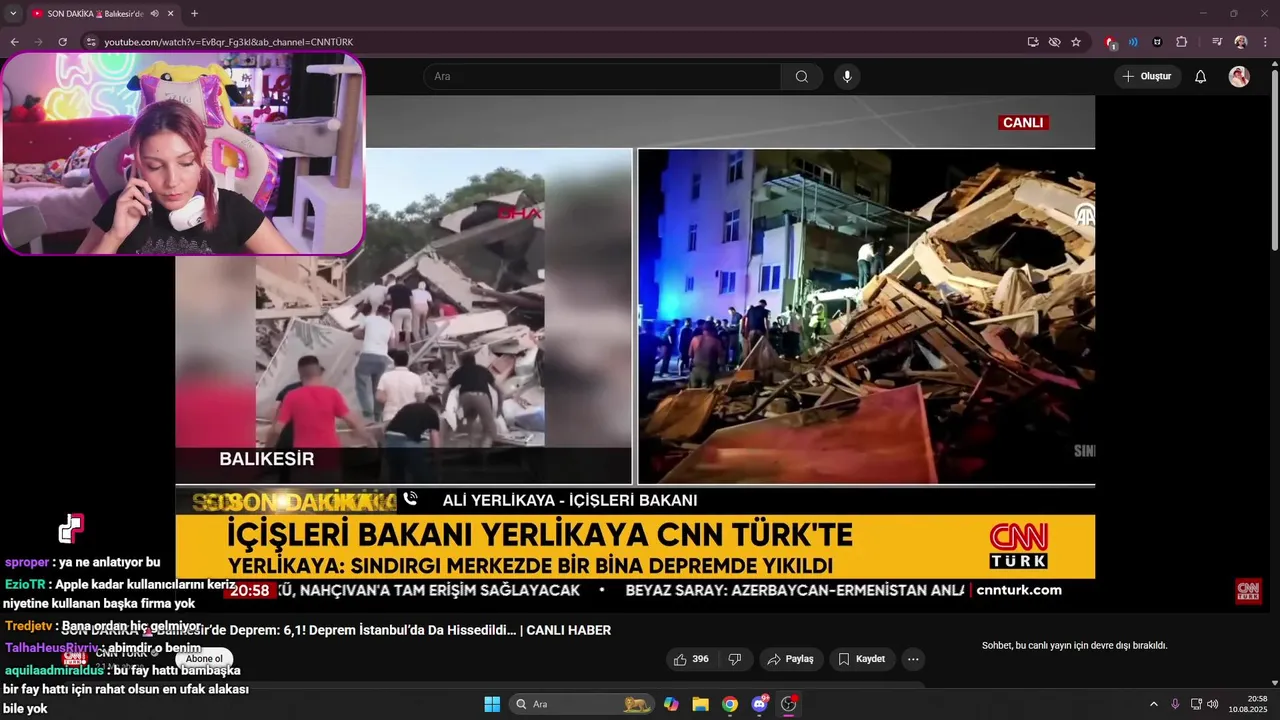This screenshot has width=1280, height=720.
Task: Close the SON DAKİKA YouTube tab
Action: [x=171, y=13]
